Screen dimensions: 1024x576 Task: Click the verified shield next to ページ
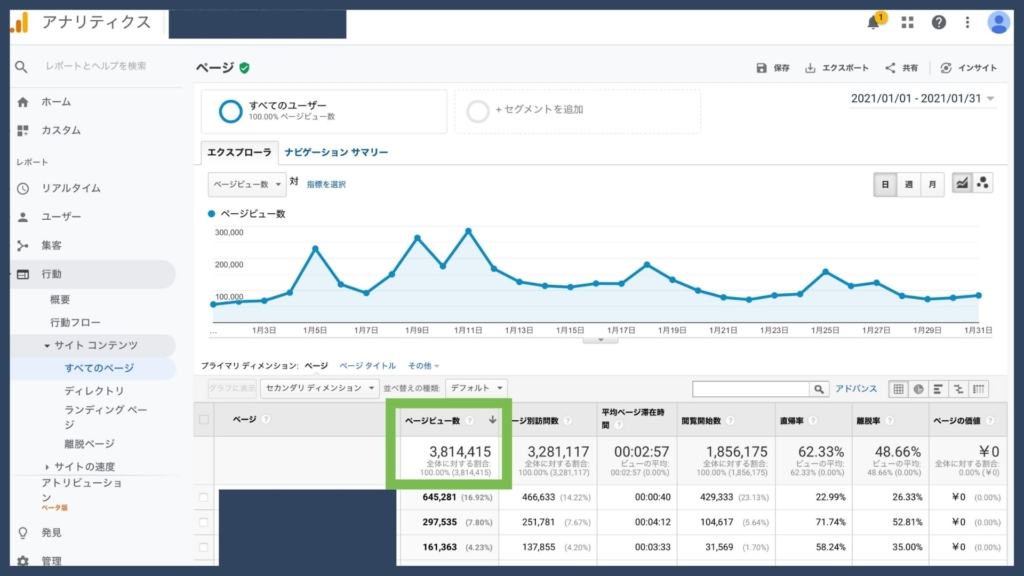(244, 68)
